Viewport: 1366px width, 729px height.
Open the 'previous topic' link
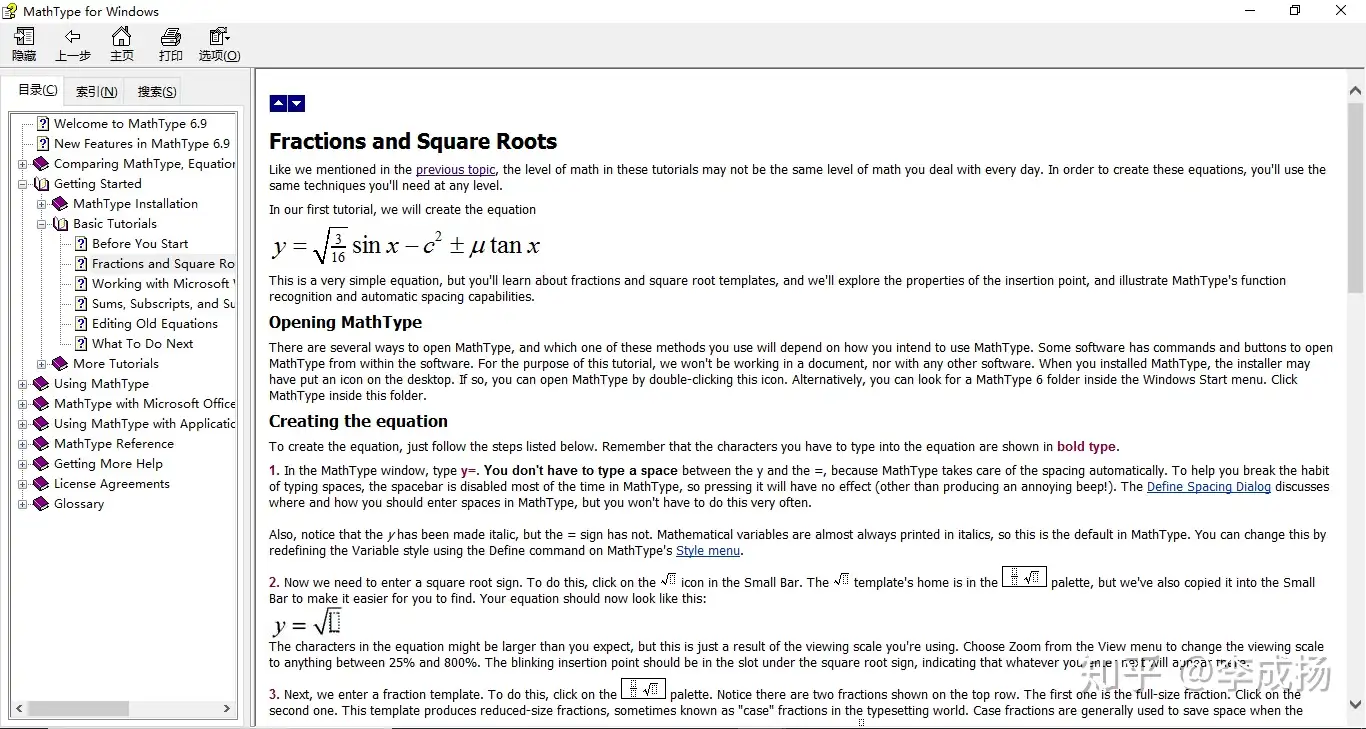click(x=455, y=170)
